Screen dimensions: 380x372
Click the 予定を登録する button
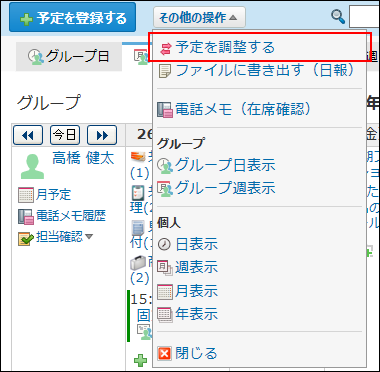(x=72, y=17)
